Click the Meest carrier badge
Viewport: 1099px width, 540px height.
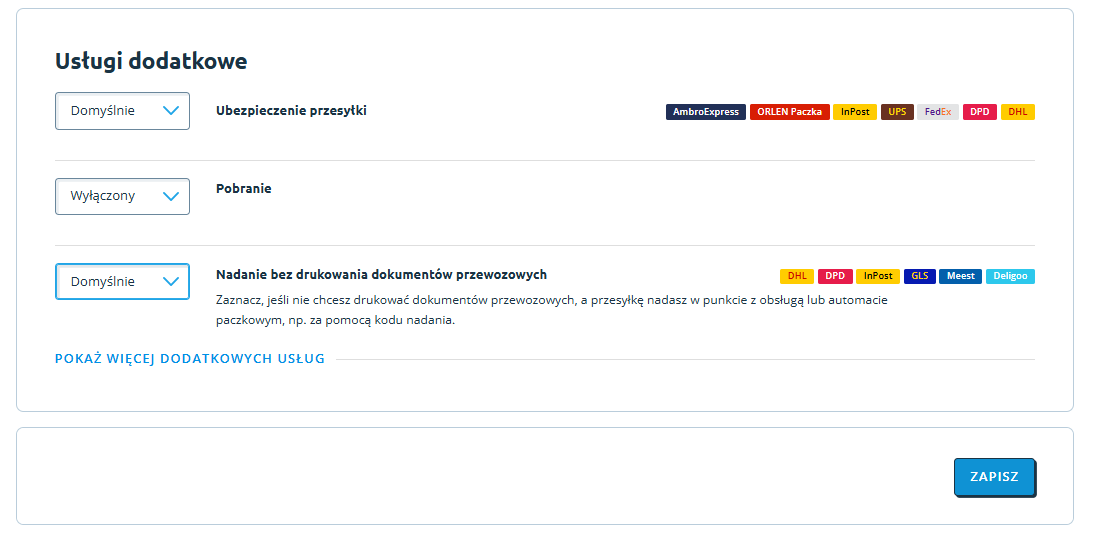point(961,276)
